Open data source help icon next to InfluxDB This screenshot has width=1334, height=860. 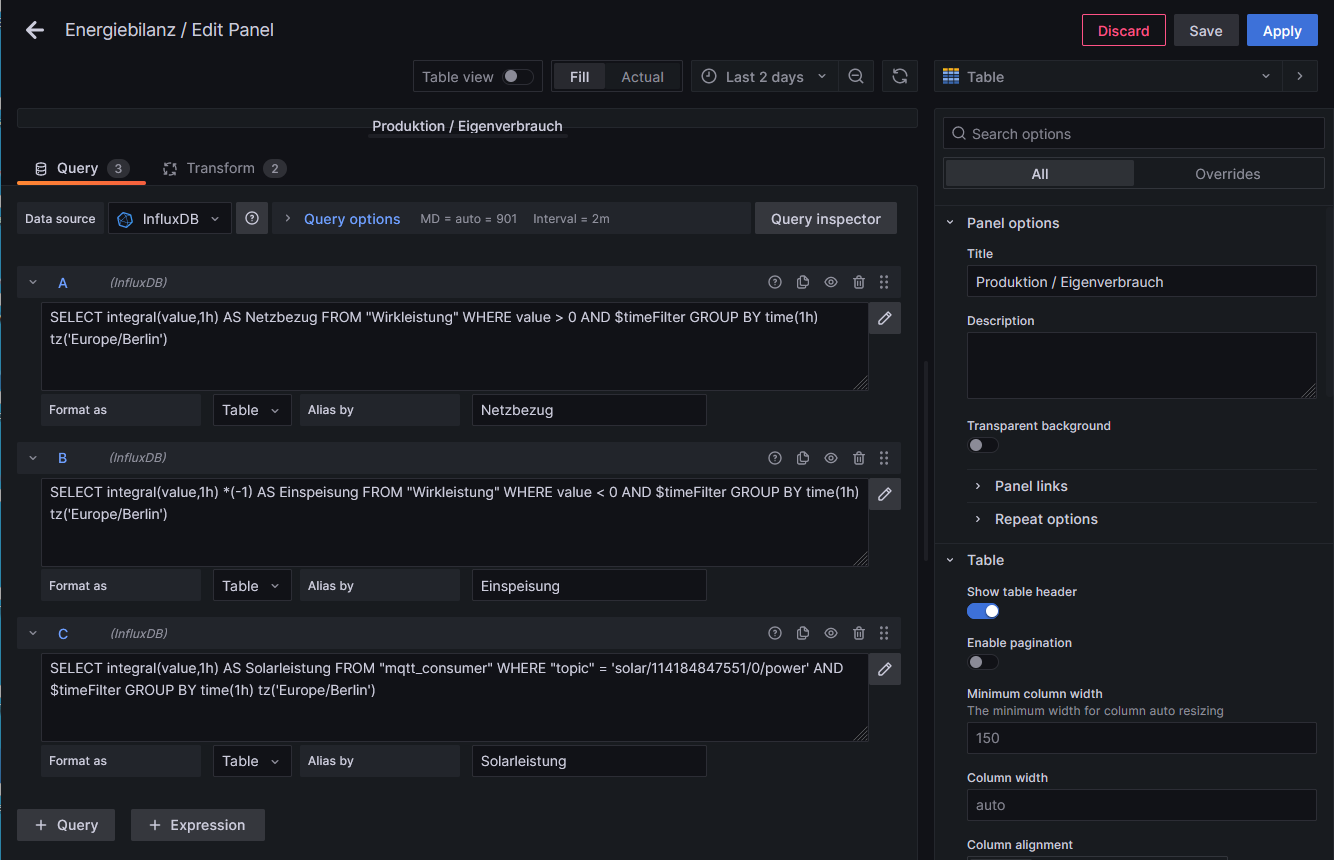click(x=251, y=219)
